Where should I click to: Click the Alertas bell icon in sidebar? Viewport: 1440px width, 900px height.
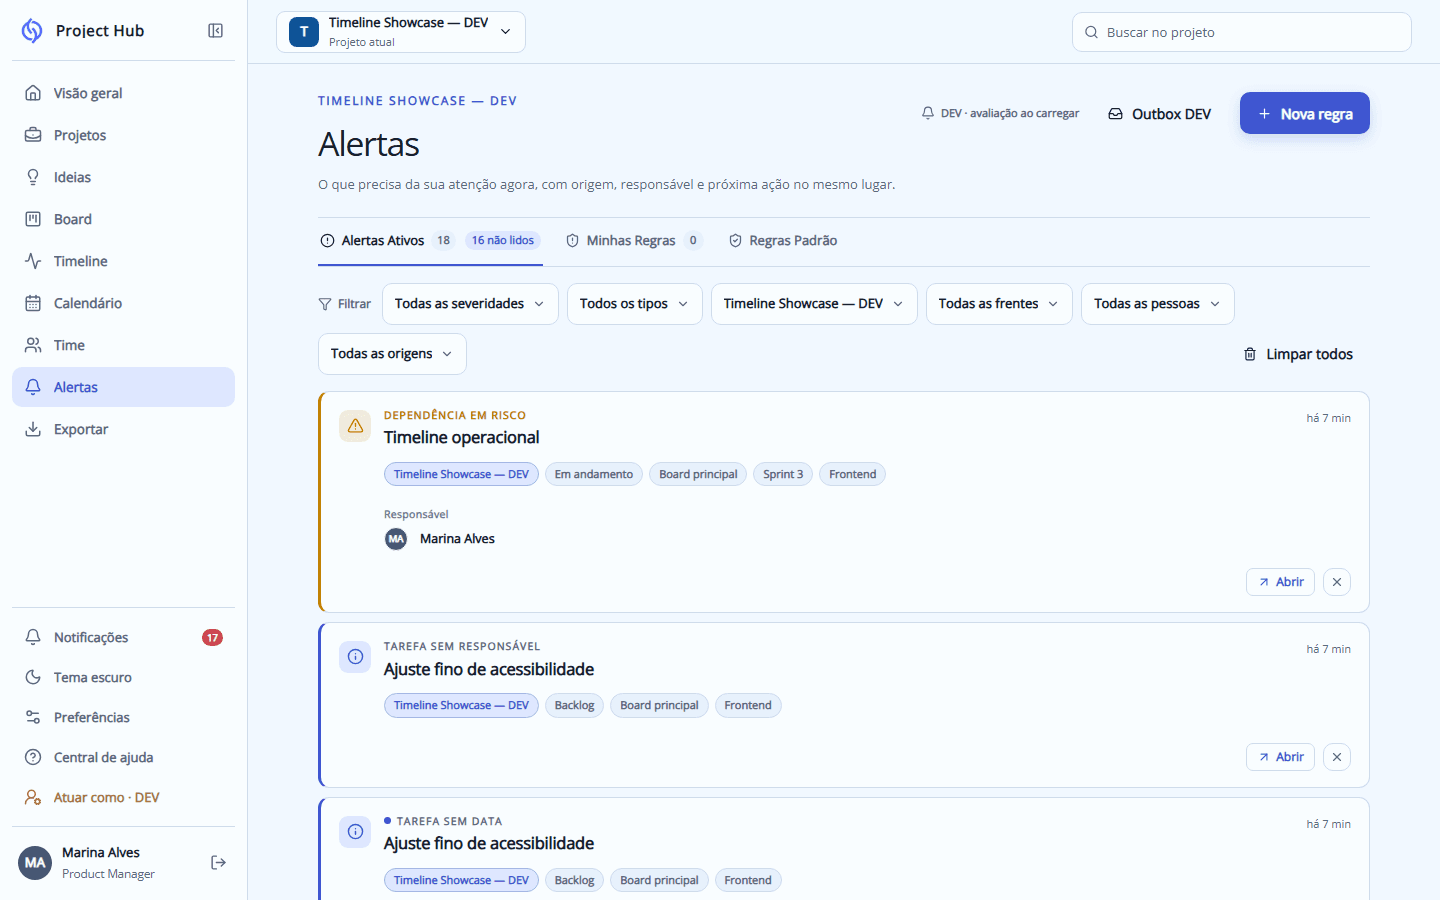[x=33, y=387]
